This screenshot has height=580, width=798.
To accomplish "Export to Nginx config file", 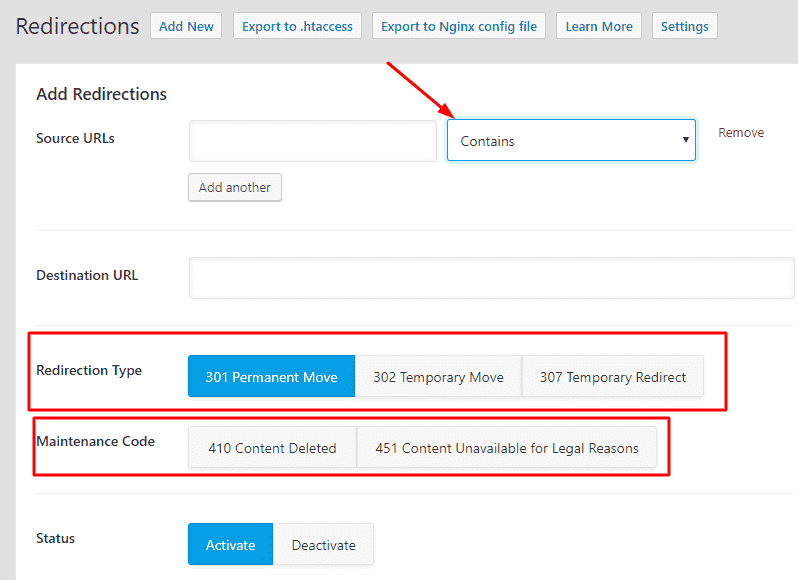I will point(459,26).
